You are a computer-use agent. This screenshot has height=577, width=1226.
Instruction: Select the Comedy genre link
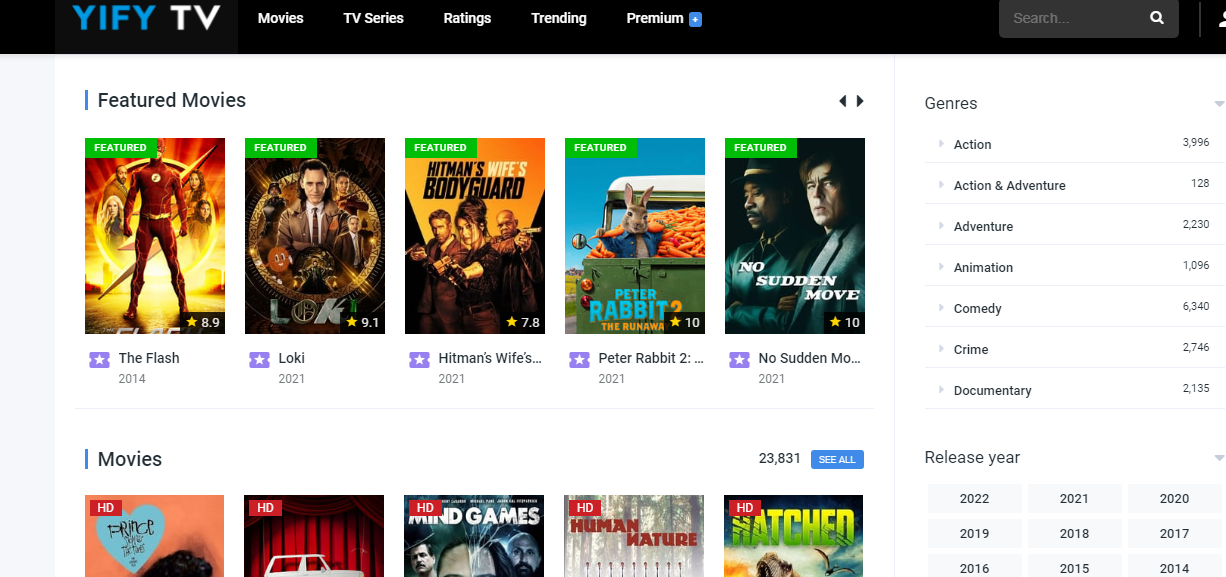(978, 309)
